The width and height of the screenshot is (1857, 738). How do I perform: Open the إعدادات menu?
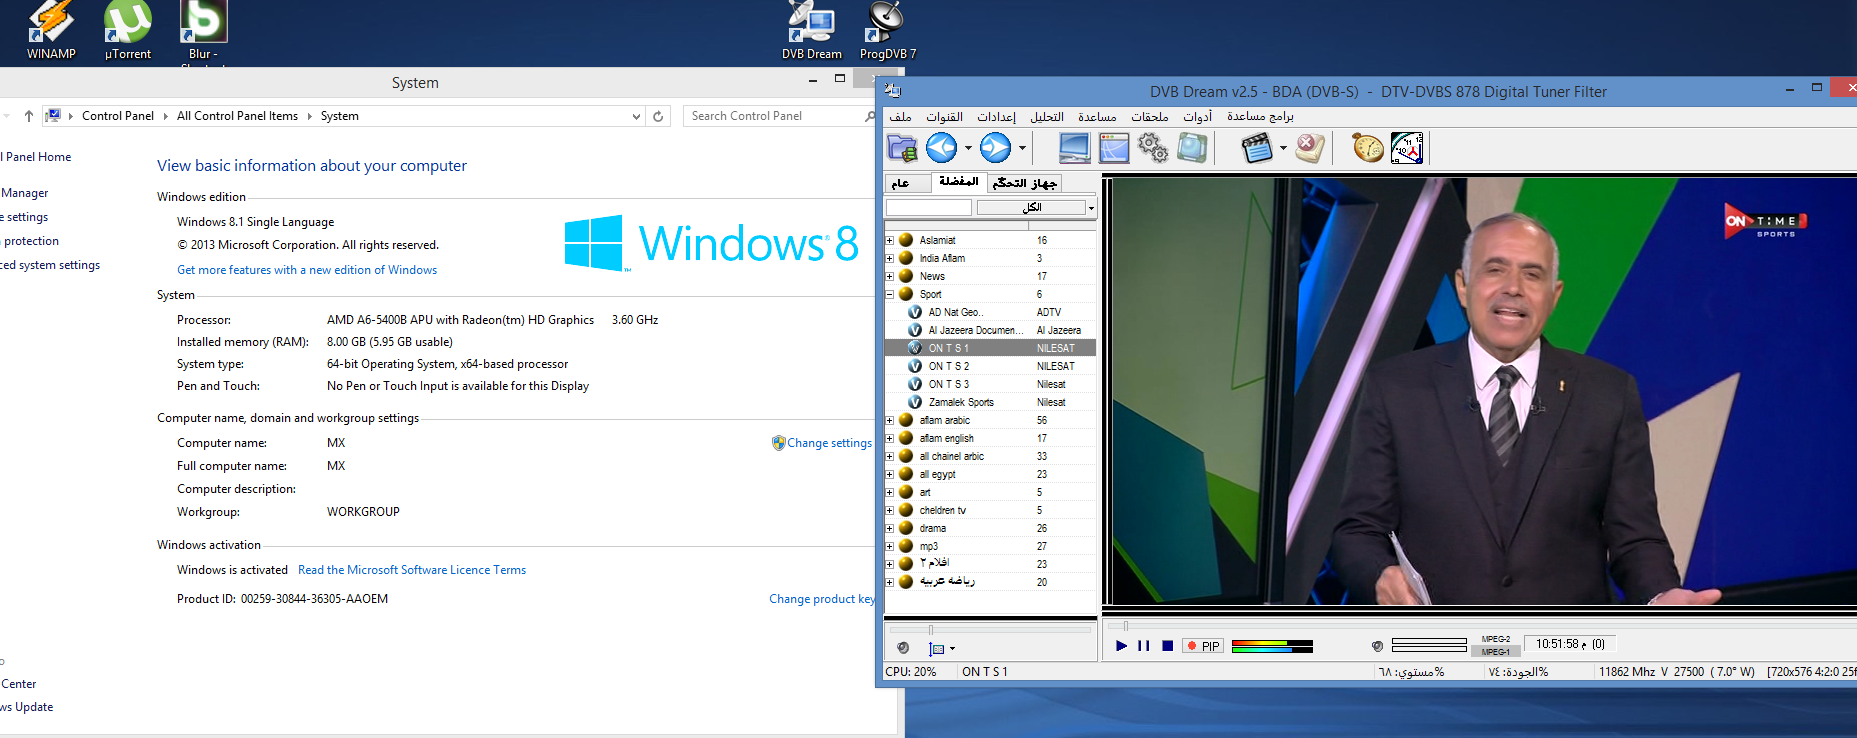tap(996, 117)
